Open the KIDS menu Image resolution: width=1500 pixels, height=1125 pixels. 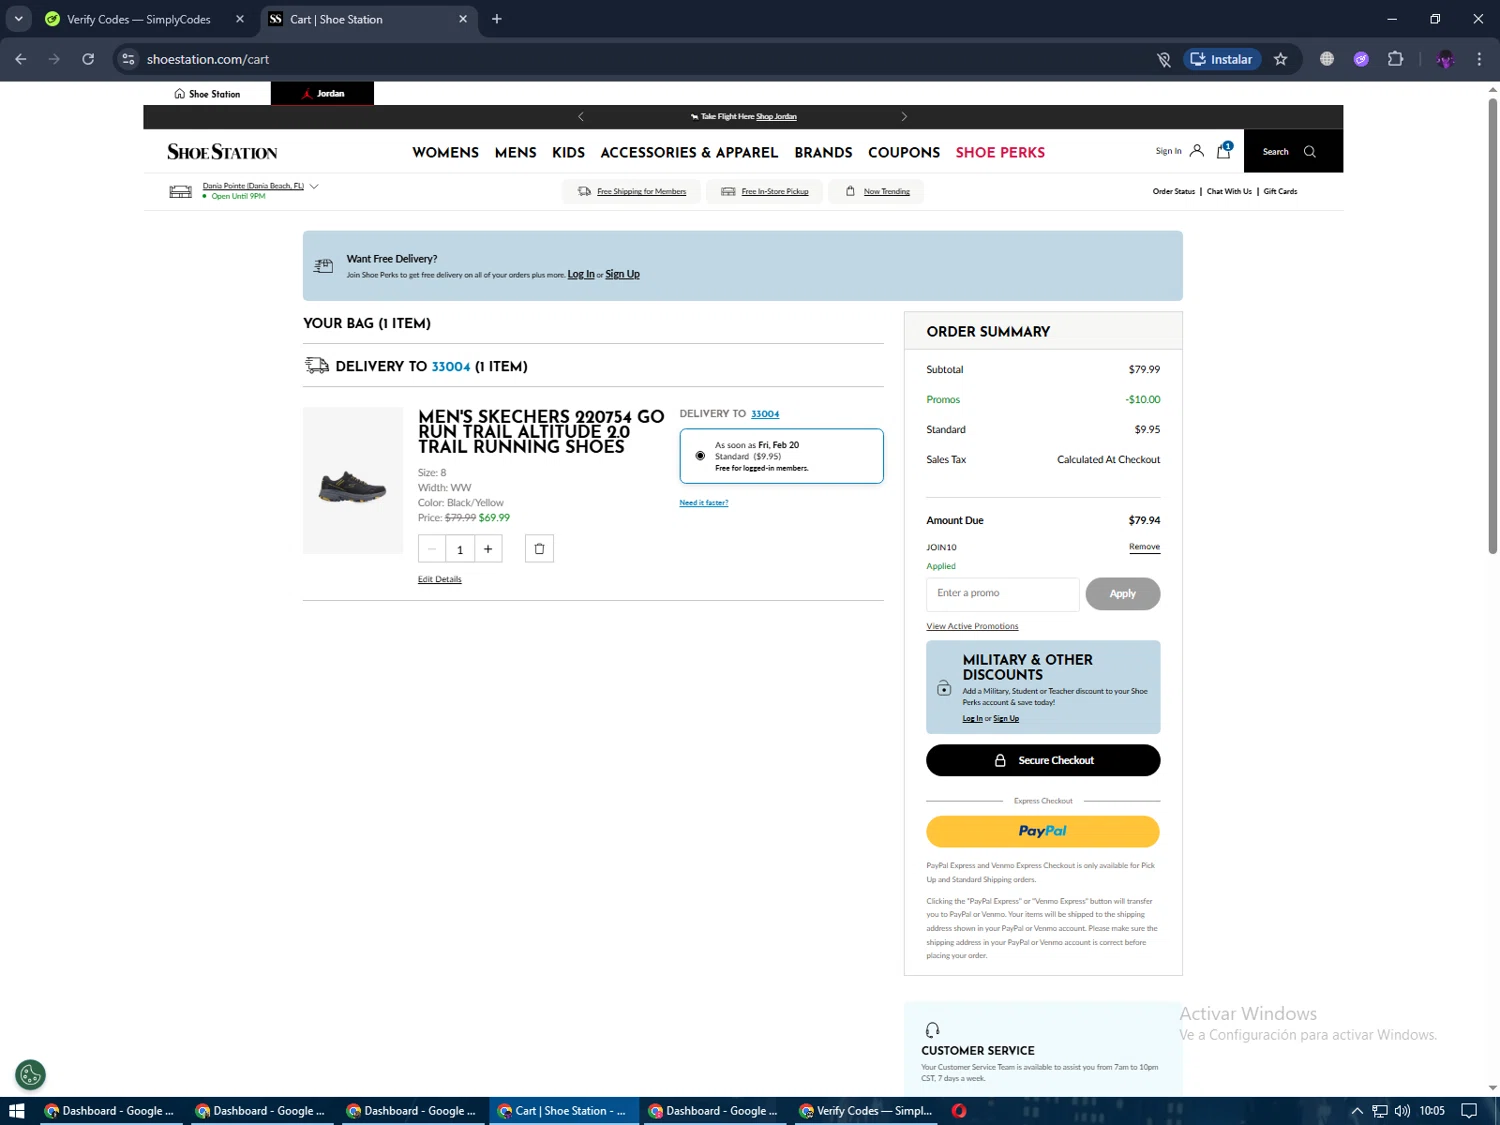coord(569,152)
